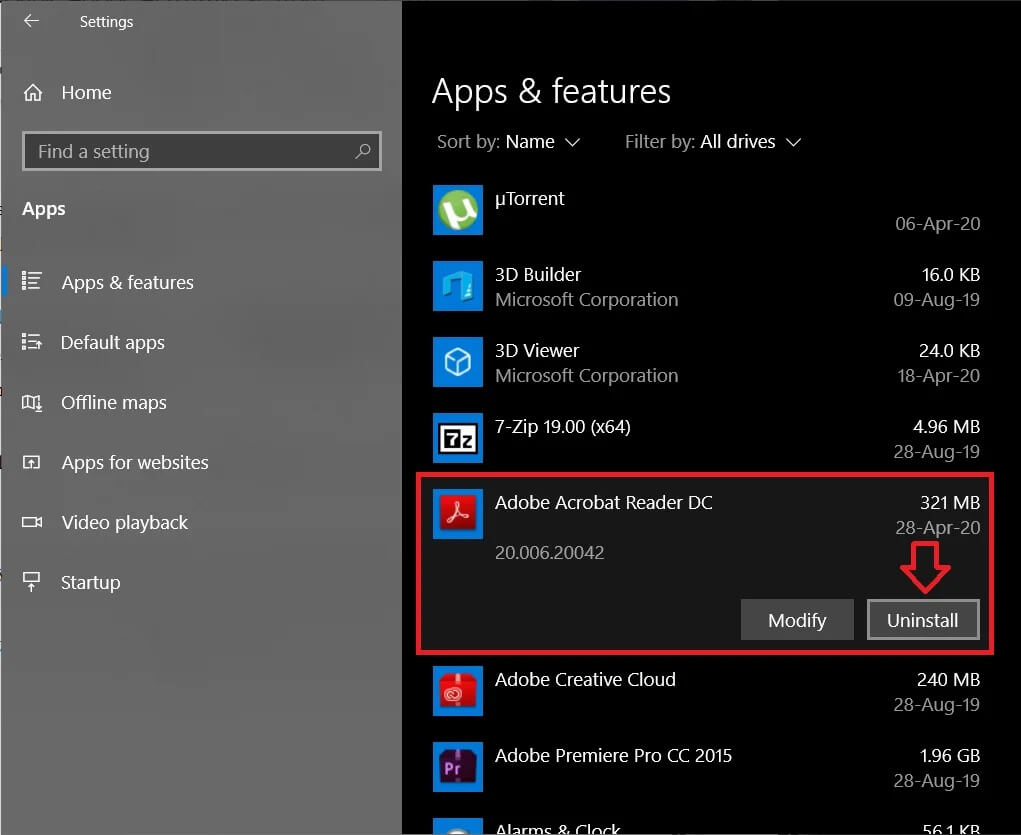Click the Apps section header in sidebar
Screen dimensions: 1021x835
[x=44, y=209]
